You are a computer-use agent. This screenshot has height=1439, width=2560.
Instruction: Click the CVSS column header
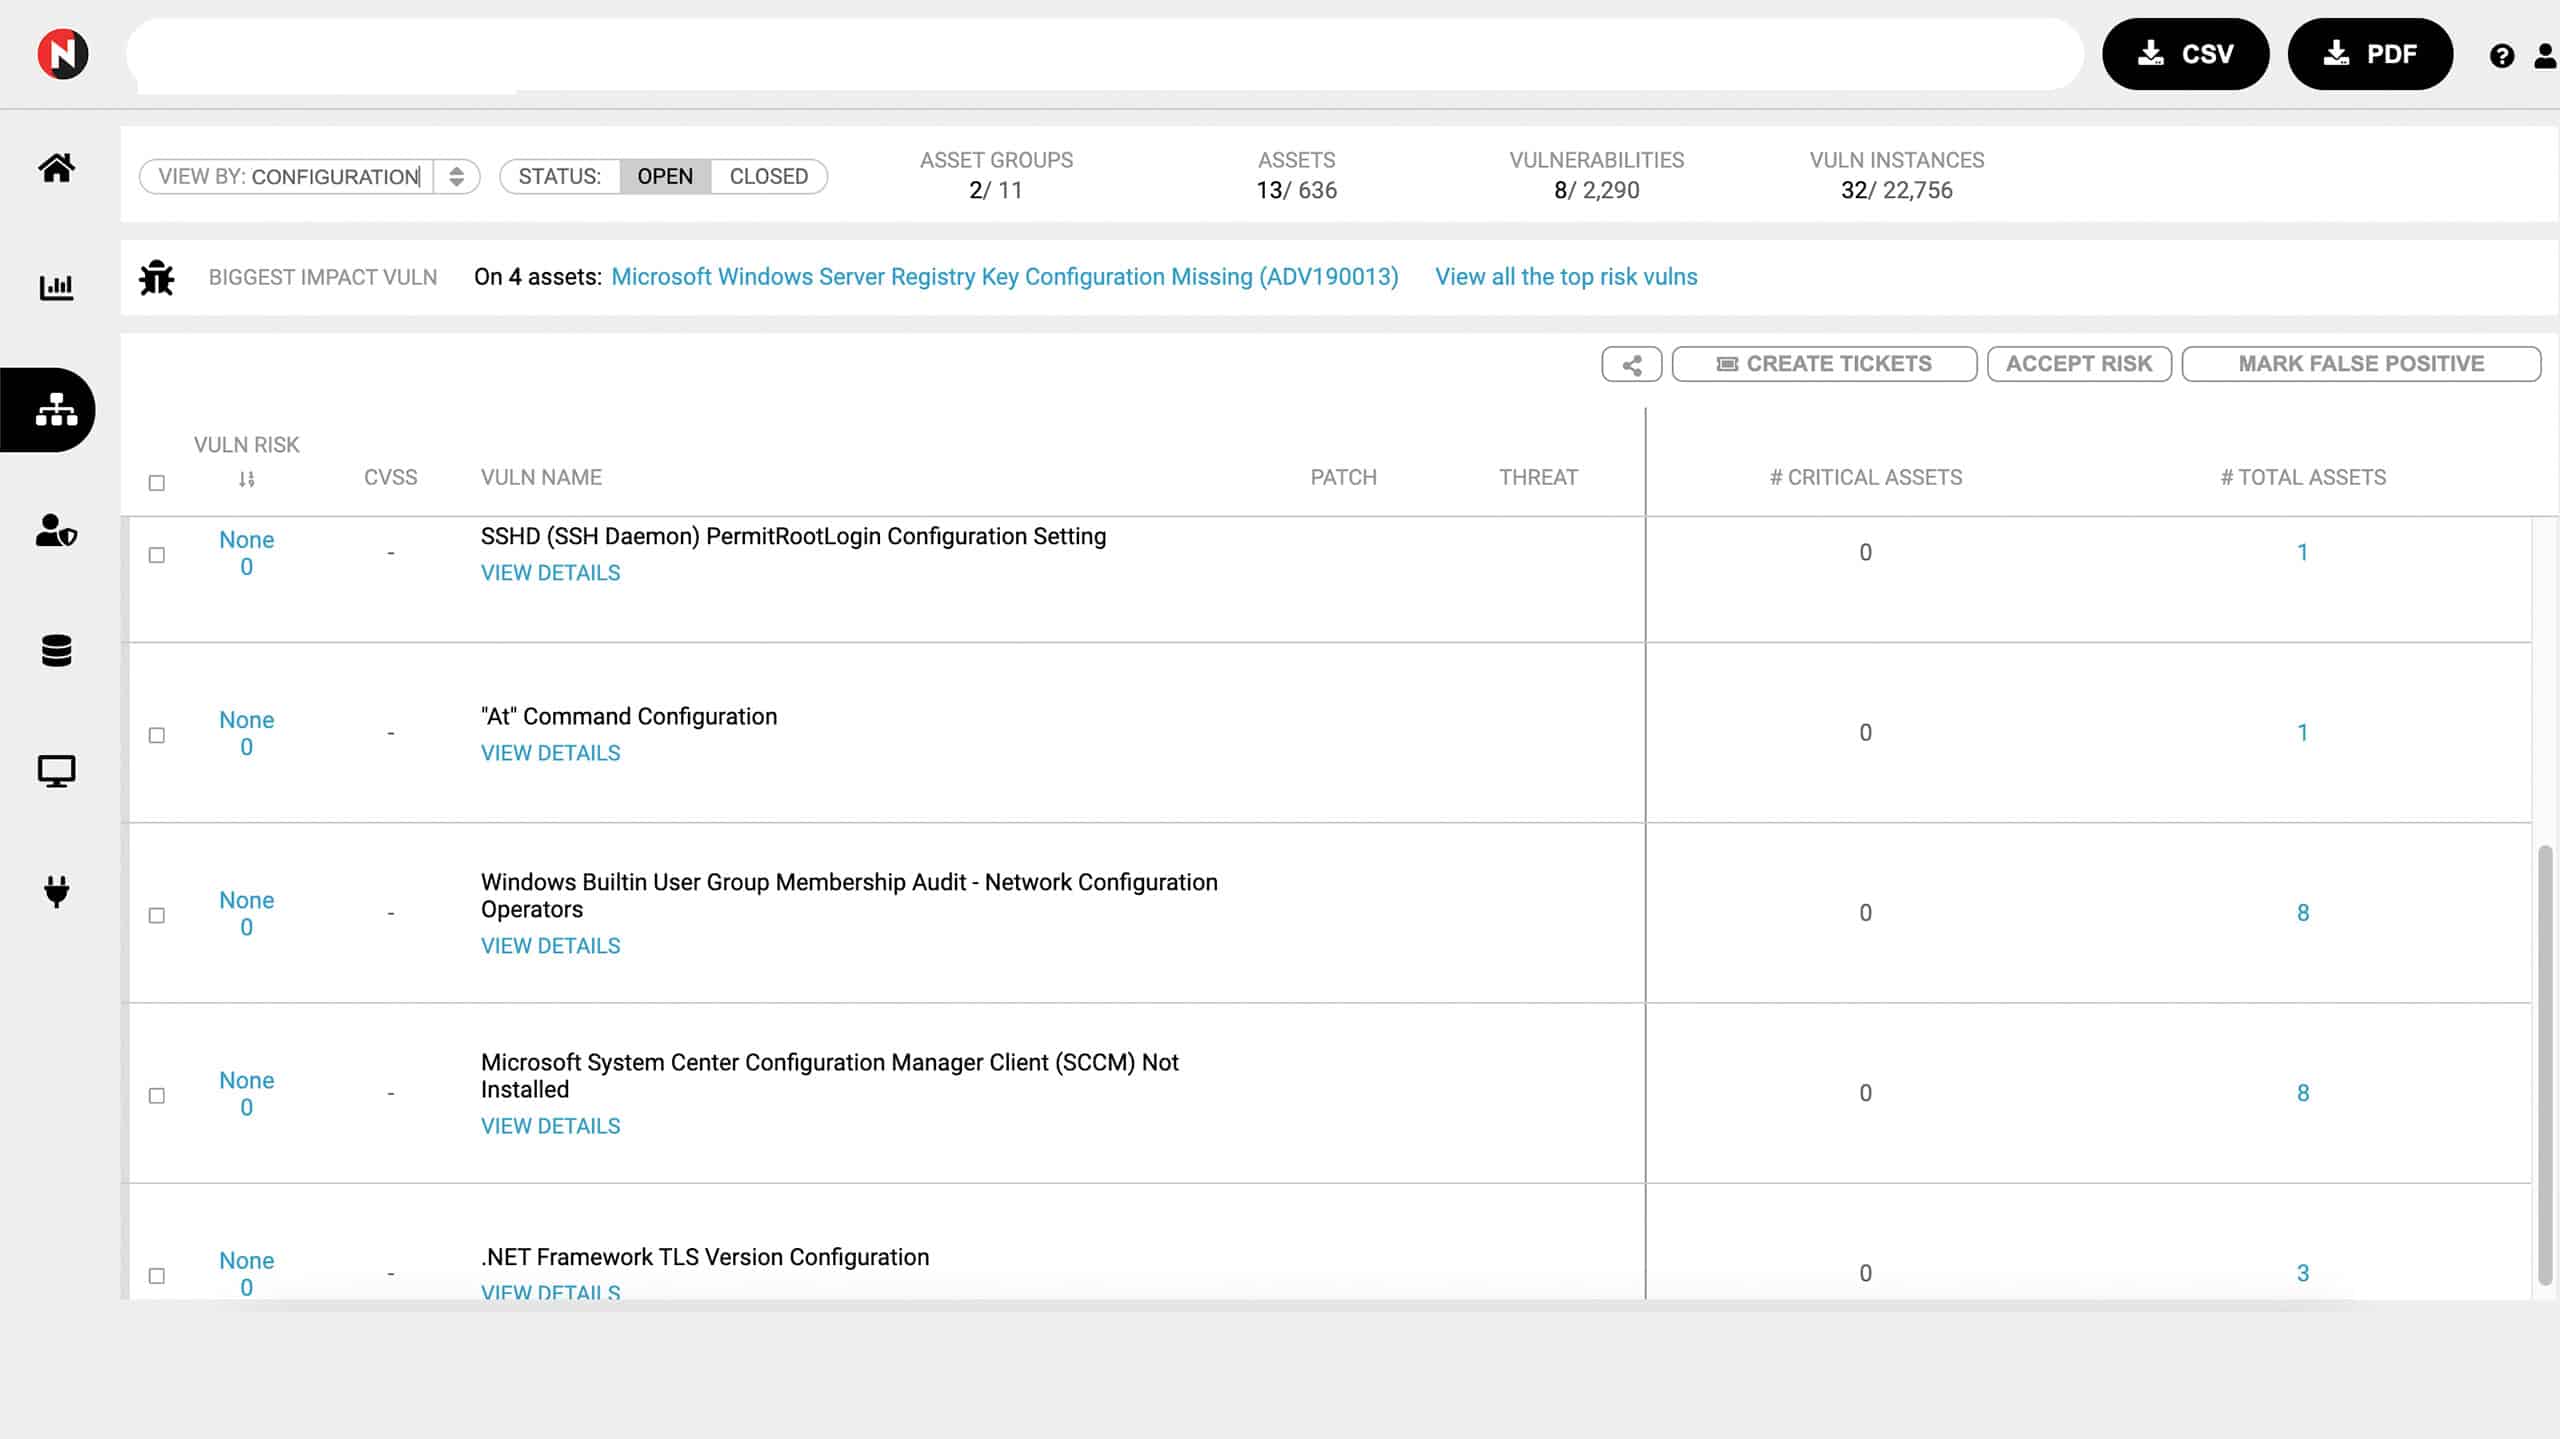tap(391, 478)
